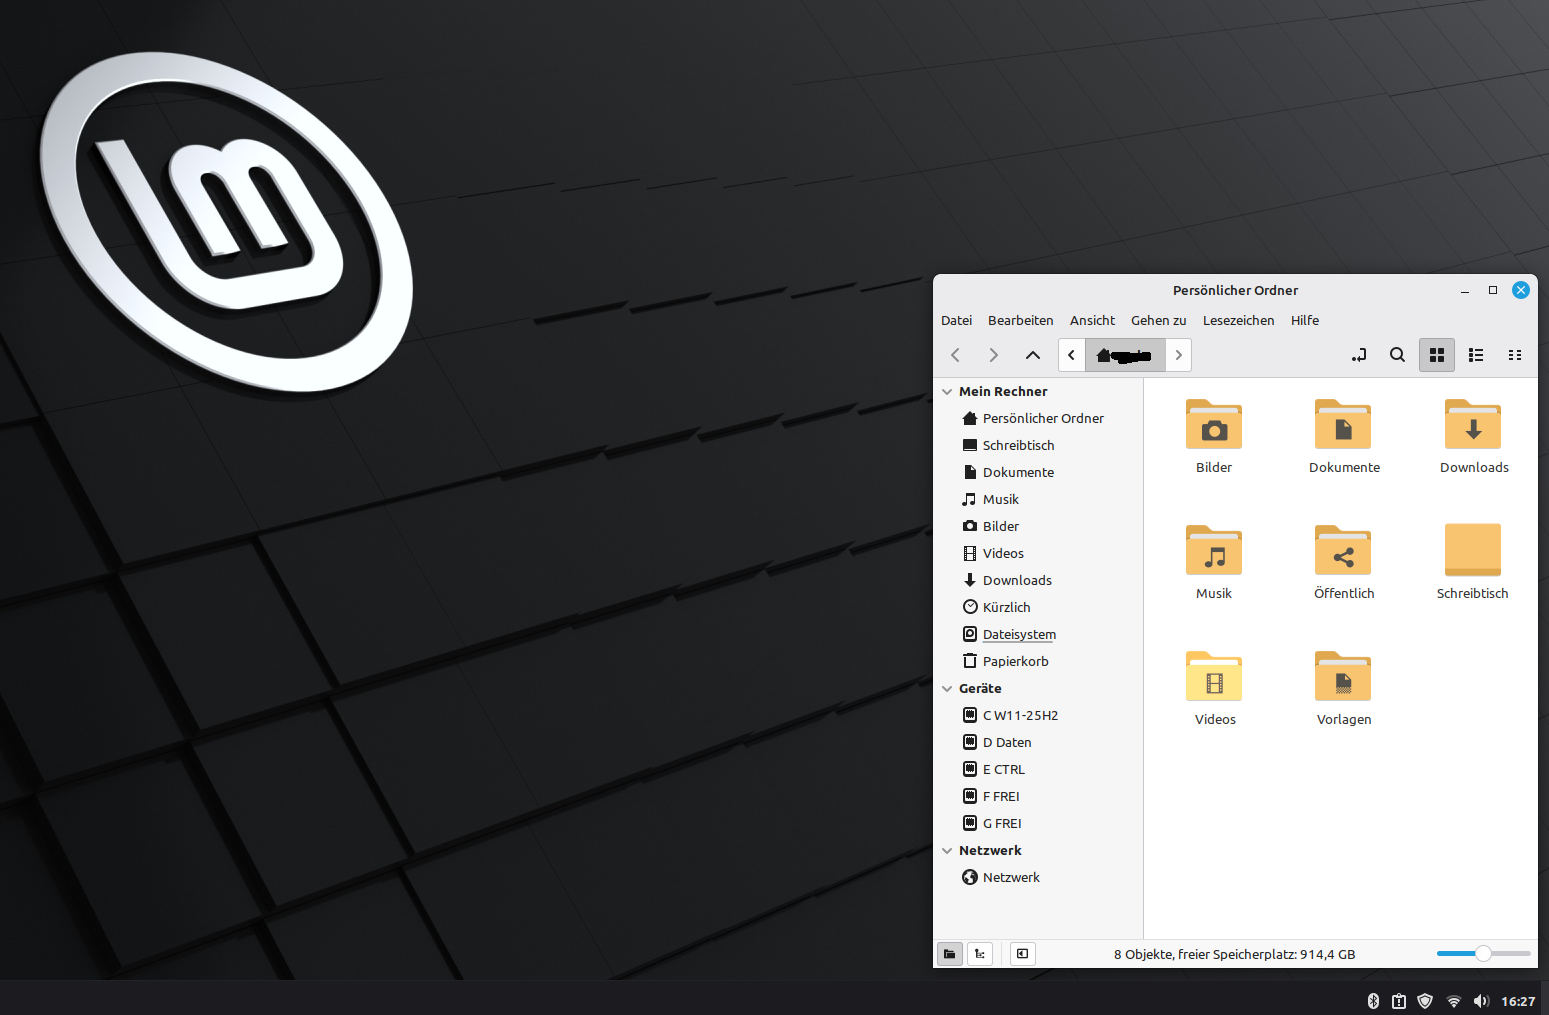The height and width of the screenshot is (1015, 1549).
Task: Close the Persönlicher Ordner window
Action: 1521,290
